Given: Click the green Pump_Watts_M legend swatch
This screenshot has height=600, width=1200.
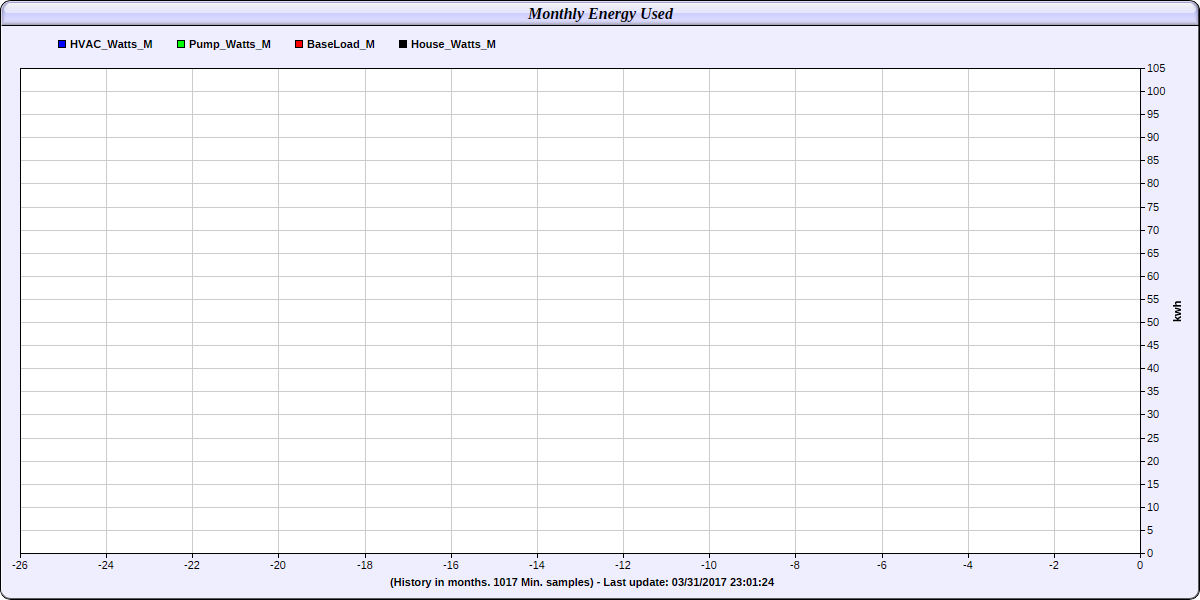Looking at the screenshot, I should click(x=181, y=45).
